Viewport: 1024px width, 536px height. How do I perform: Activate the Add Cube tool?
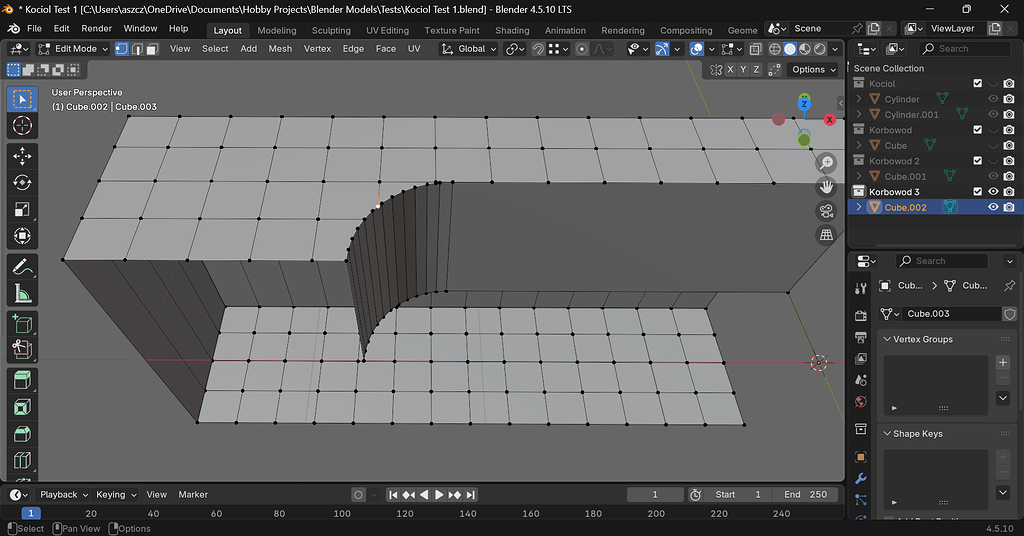[x=22, y=324]
